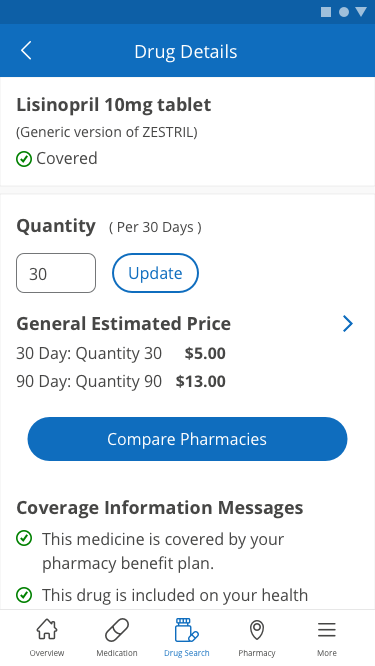Click the General Estimated Price heading
375x666 pixels.
coord(124,324)
